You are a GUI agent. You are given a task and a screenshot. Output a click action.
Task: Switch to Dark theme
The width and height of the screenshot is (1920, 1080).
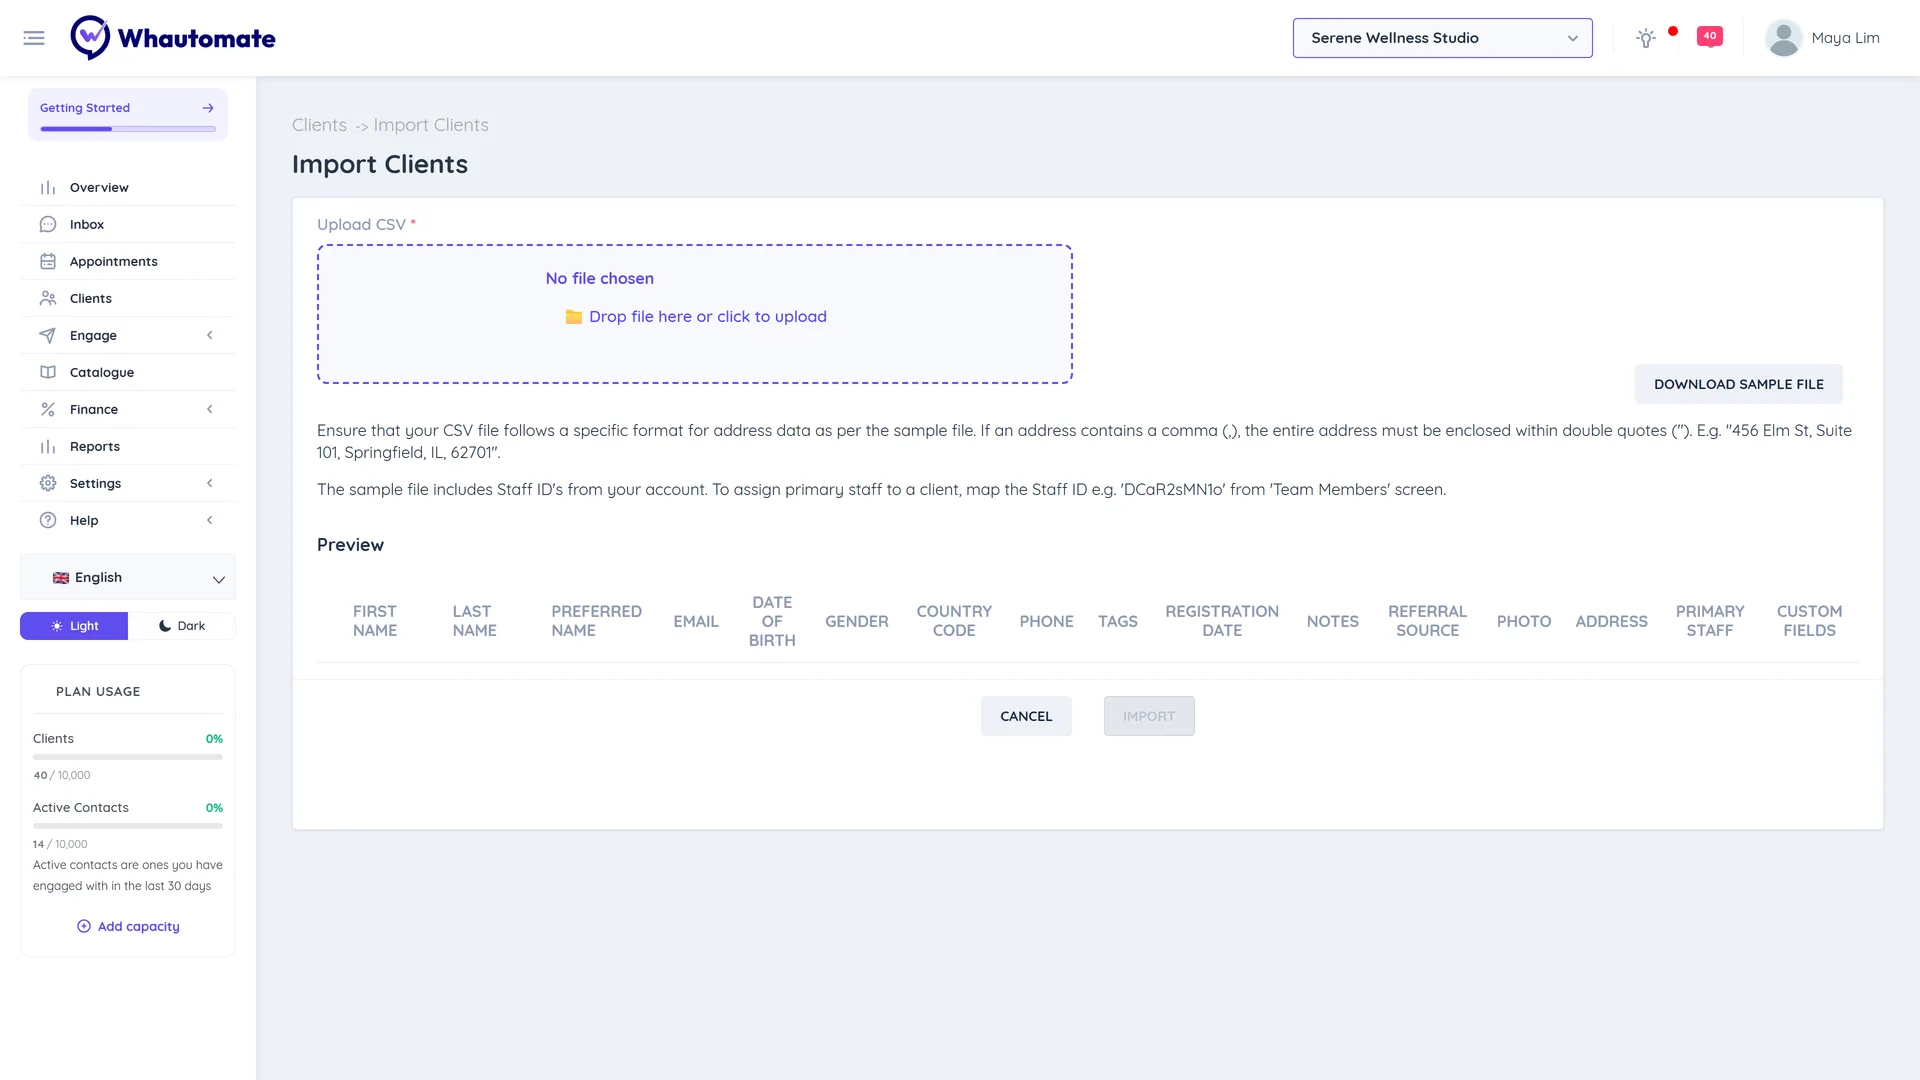[182, 626]
